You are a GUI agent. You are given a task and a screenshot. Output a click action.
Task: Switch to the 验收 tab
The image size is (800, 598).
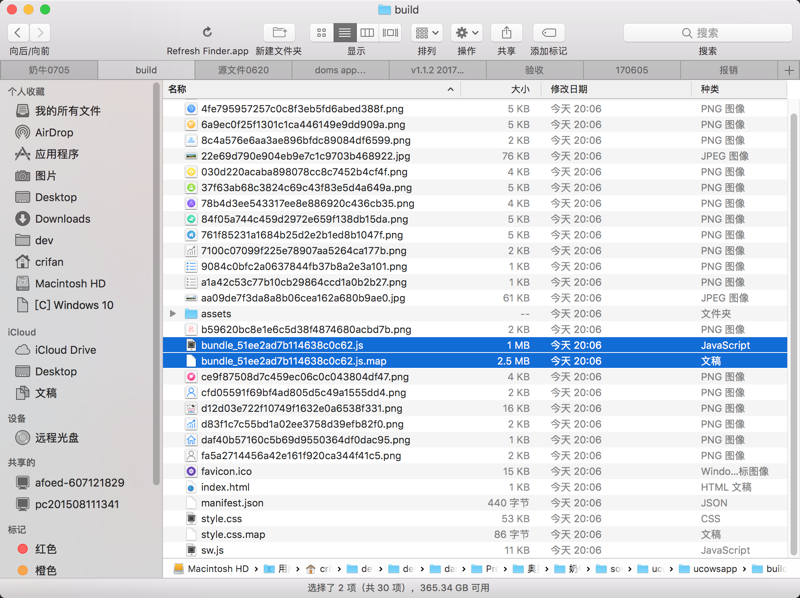click(535, 70)
